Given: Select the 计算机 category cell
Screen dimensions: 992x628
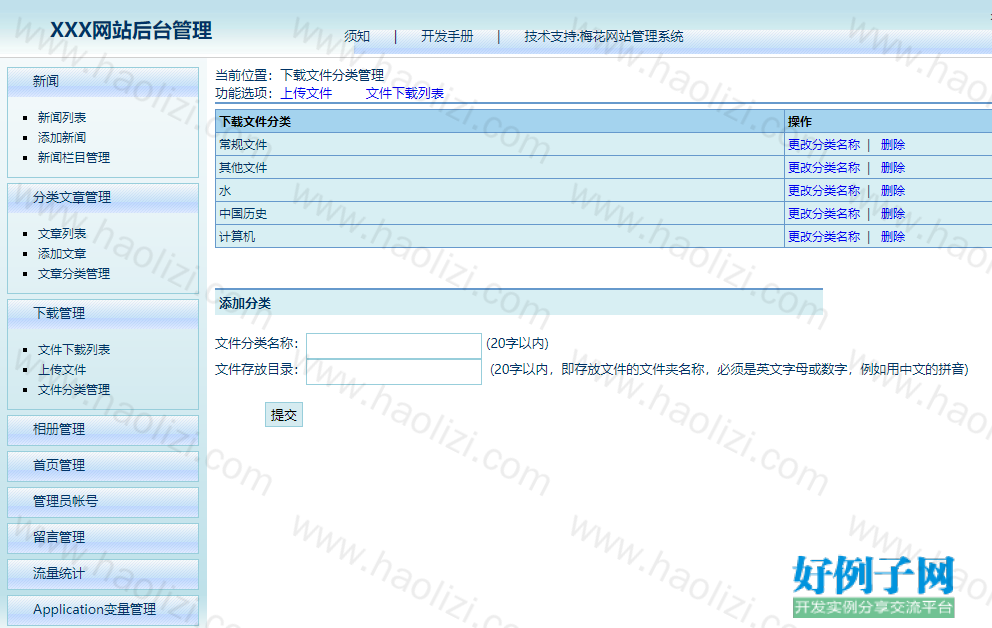Looking at the screenshot, I should point(500,237).
